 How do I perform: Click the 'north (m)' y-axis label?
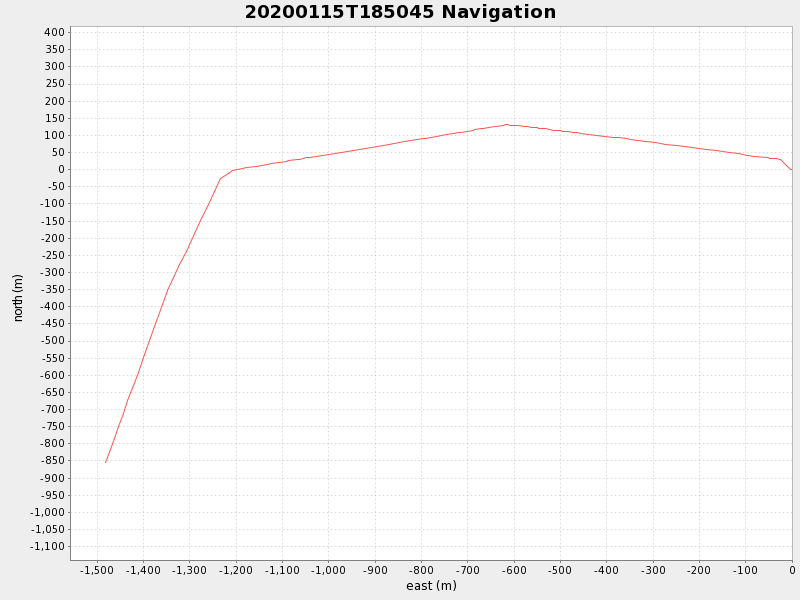[18, 297]
